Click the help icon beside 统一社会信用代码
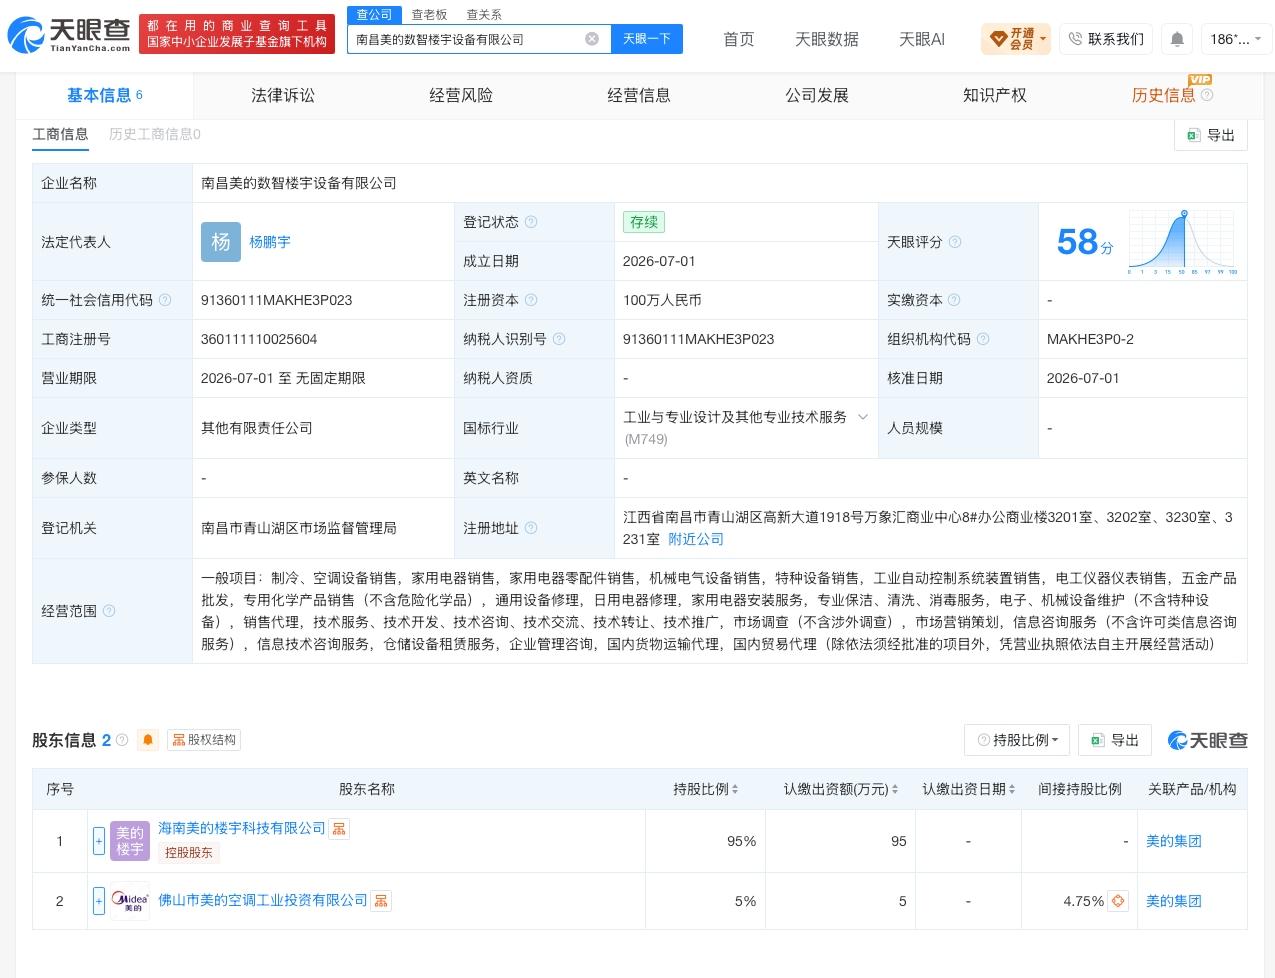 pos(165,300)
